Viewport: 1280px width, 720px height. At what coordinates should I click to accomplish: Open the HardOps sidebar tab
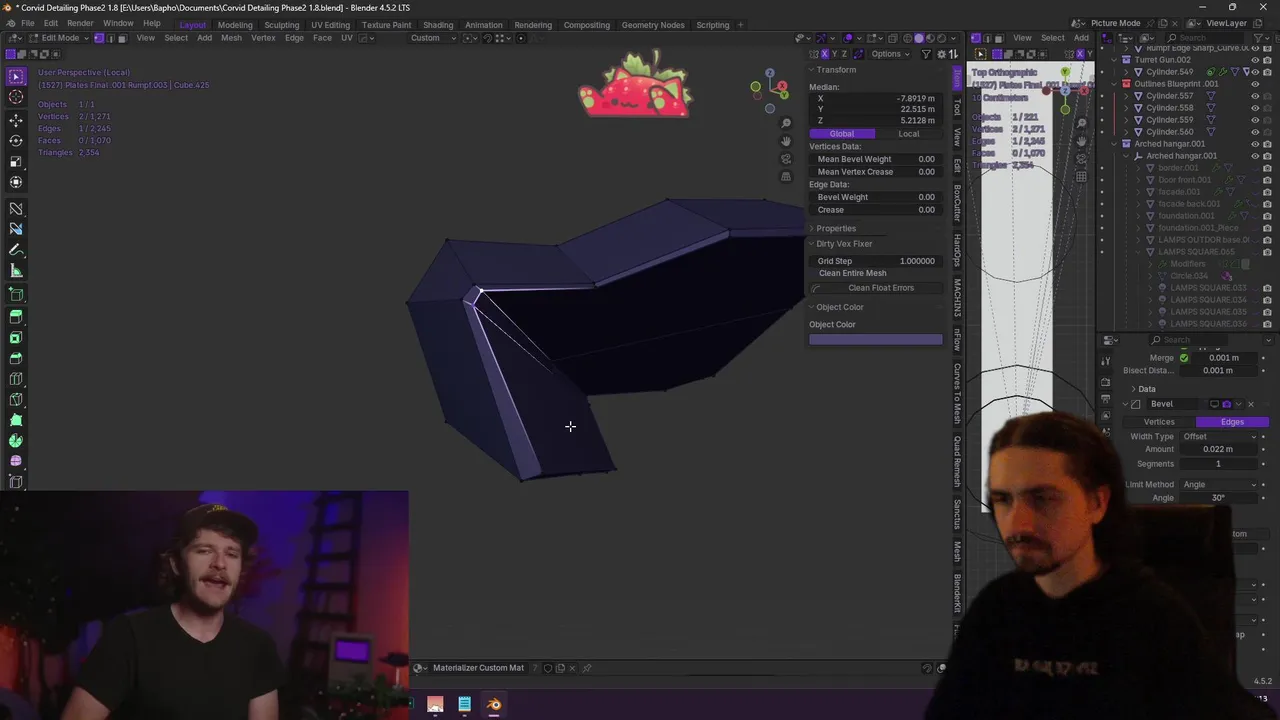tap(957, 252)
